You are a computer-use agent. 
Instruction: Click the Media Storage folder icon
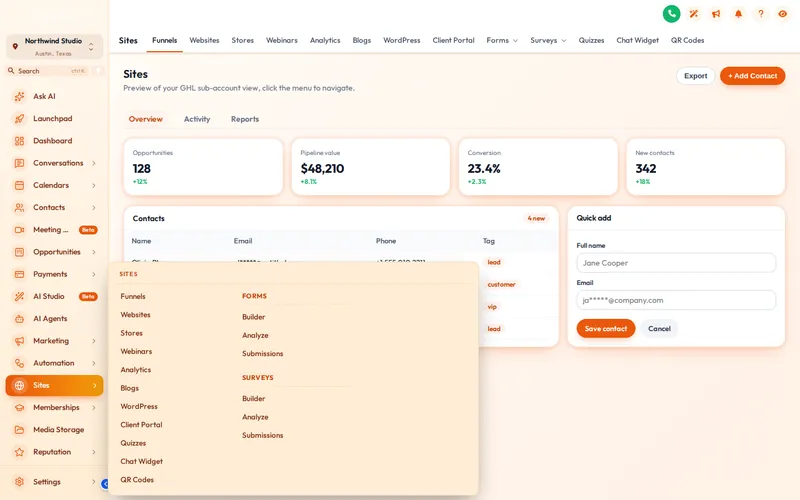click(19, 430)
